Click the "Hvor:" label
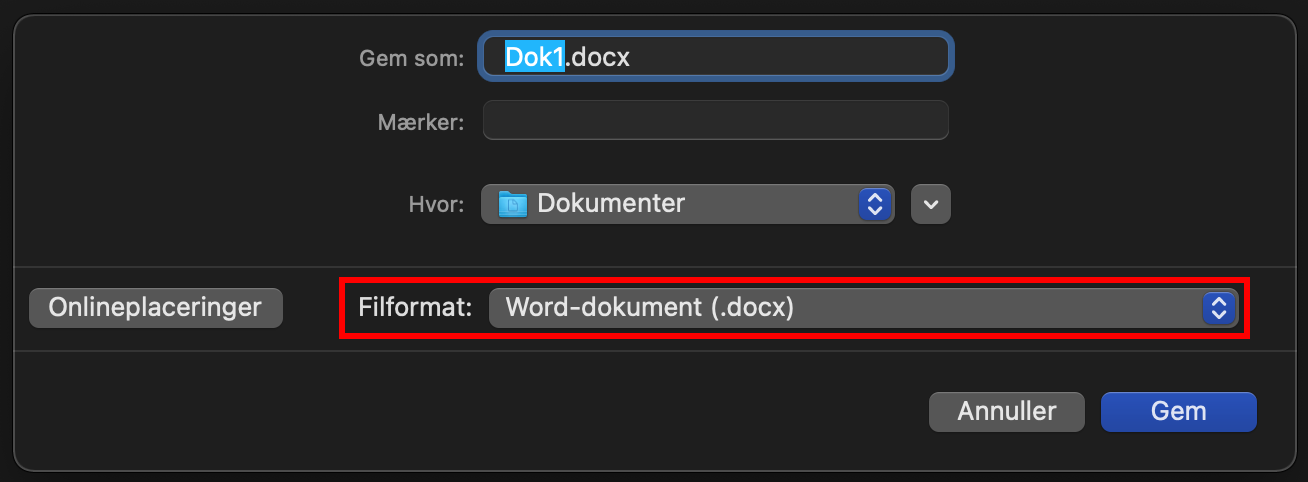The height and width of the screenshot is (482, 1308). tap(435, 205)
